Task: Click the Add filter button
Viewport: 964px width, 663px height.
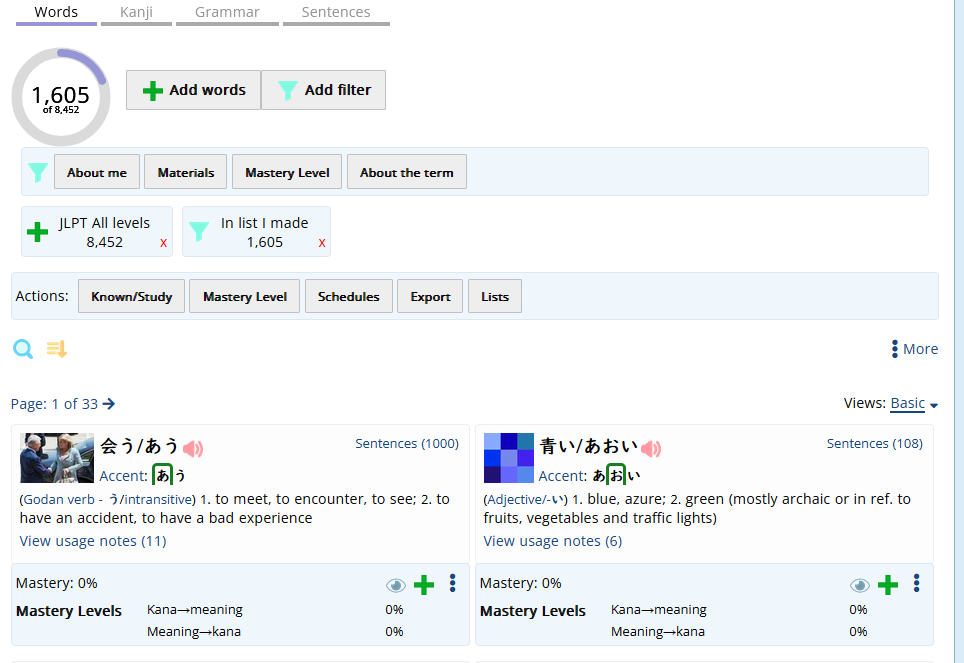Action: tap(323, 90)
